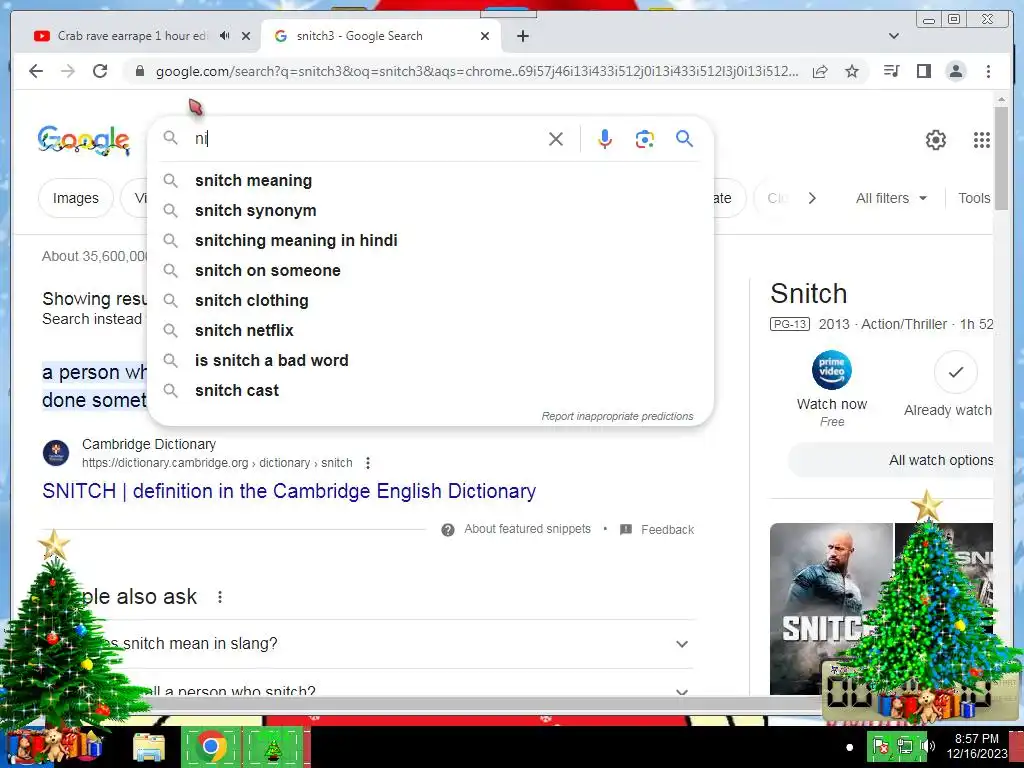This screenshot has width=1024, height=768.
Task: Expand call a person who snitch question
Action: pos(367,691)
